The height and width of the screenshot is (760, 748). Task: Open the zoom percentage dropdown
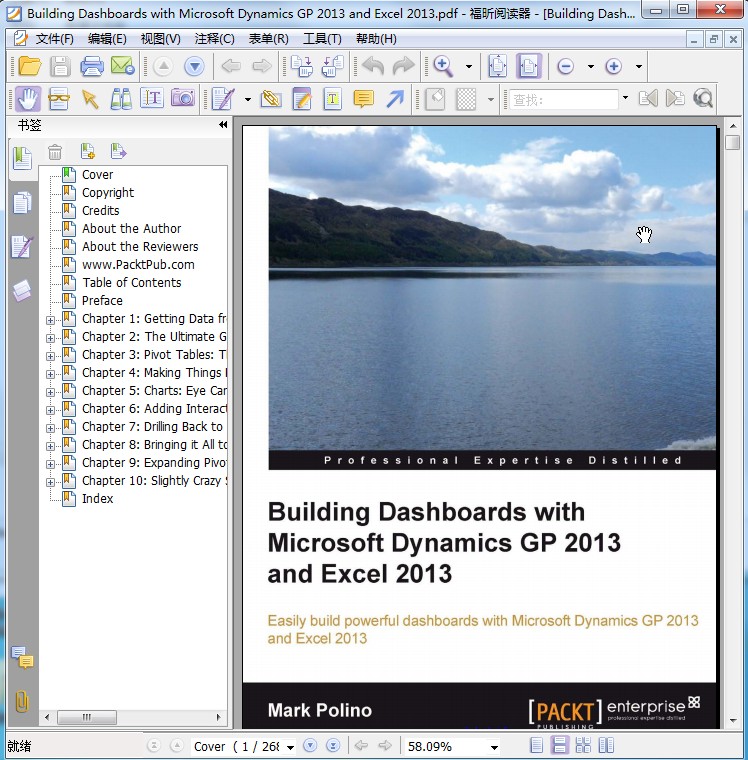[x=494, y=747]
